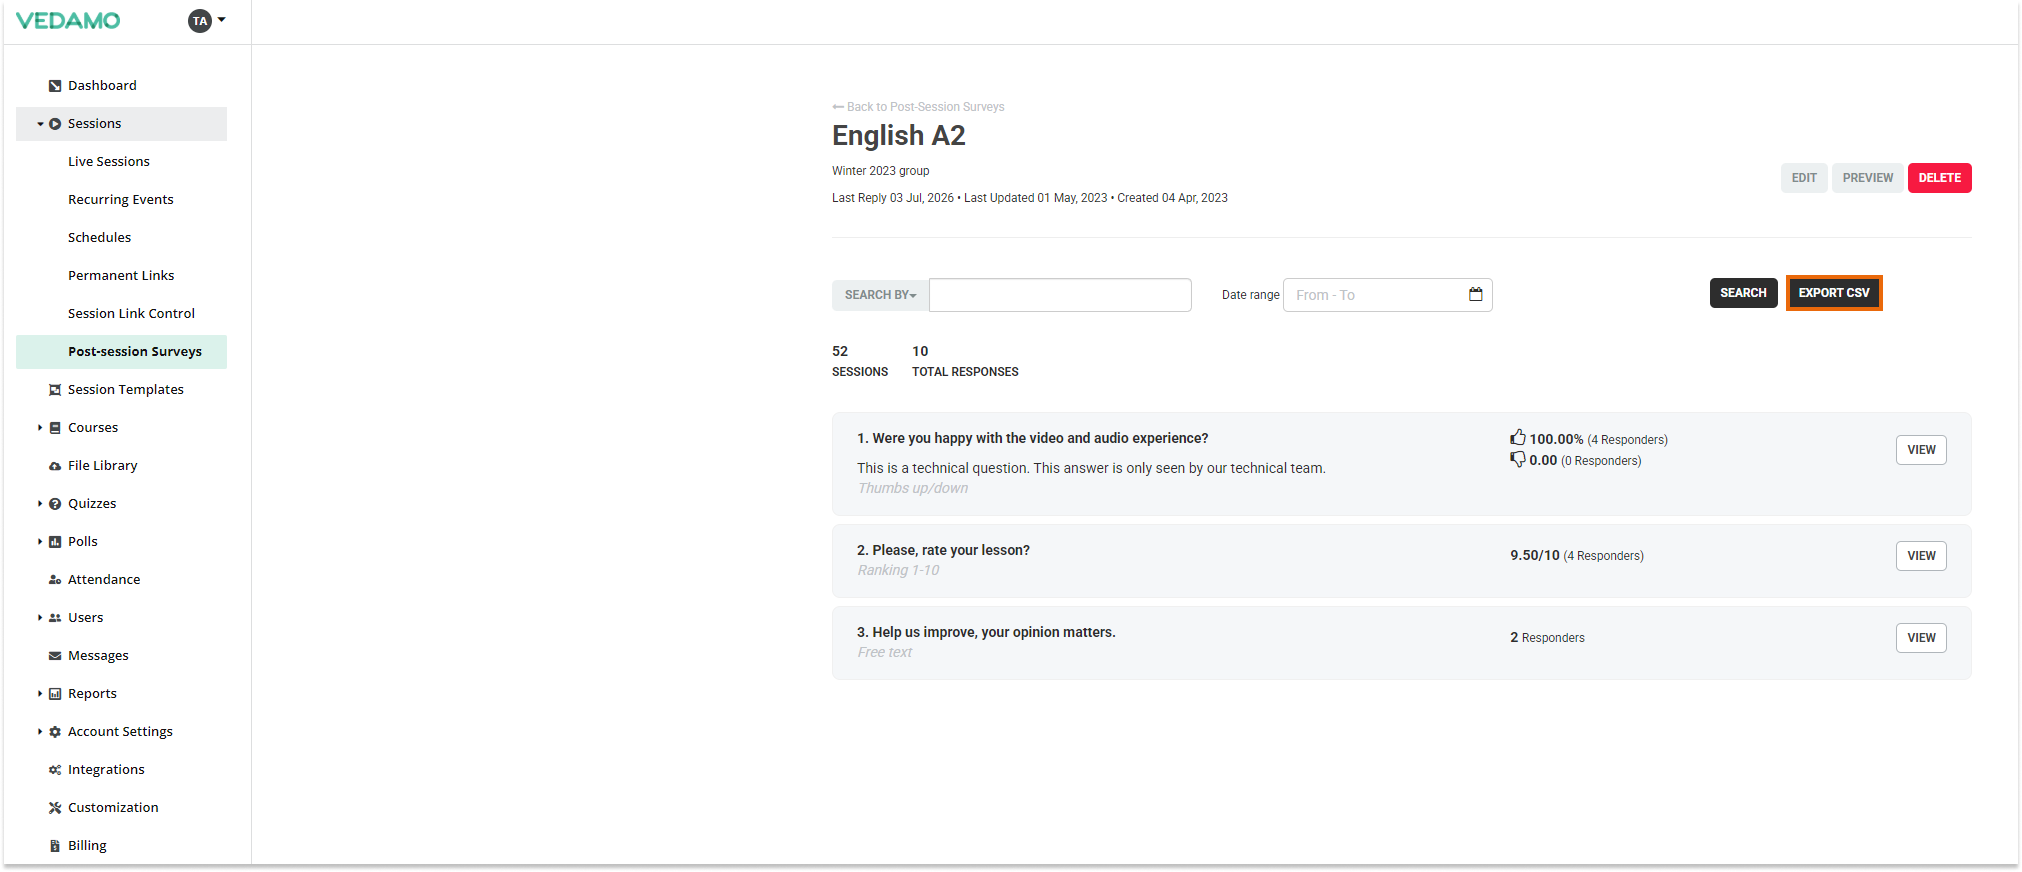Click the Billing icon
2022x872 pixels.
coord(55,846)
